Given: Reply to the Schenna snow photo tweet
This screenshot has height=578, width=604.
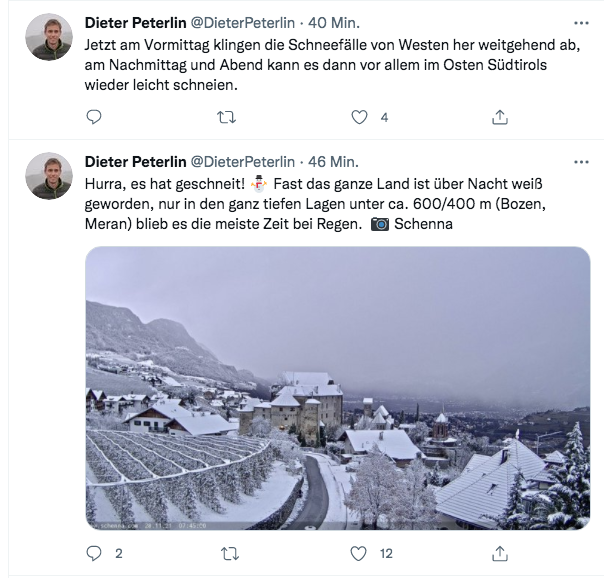Looking at the screenshot, I should [94, 553].
